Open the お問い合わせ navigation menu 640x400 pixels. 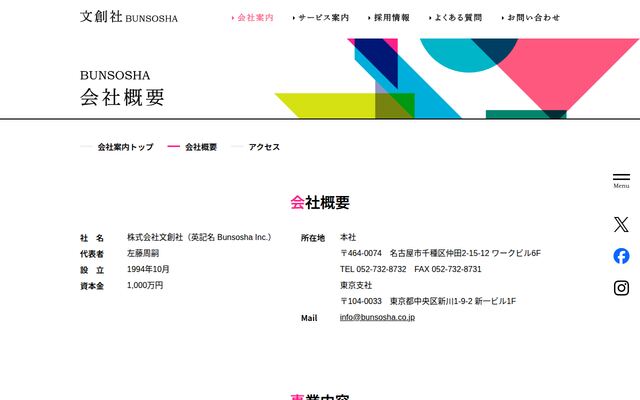pyautogui.click(x=531, y=18)
